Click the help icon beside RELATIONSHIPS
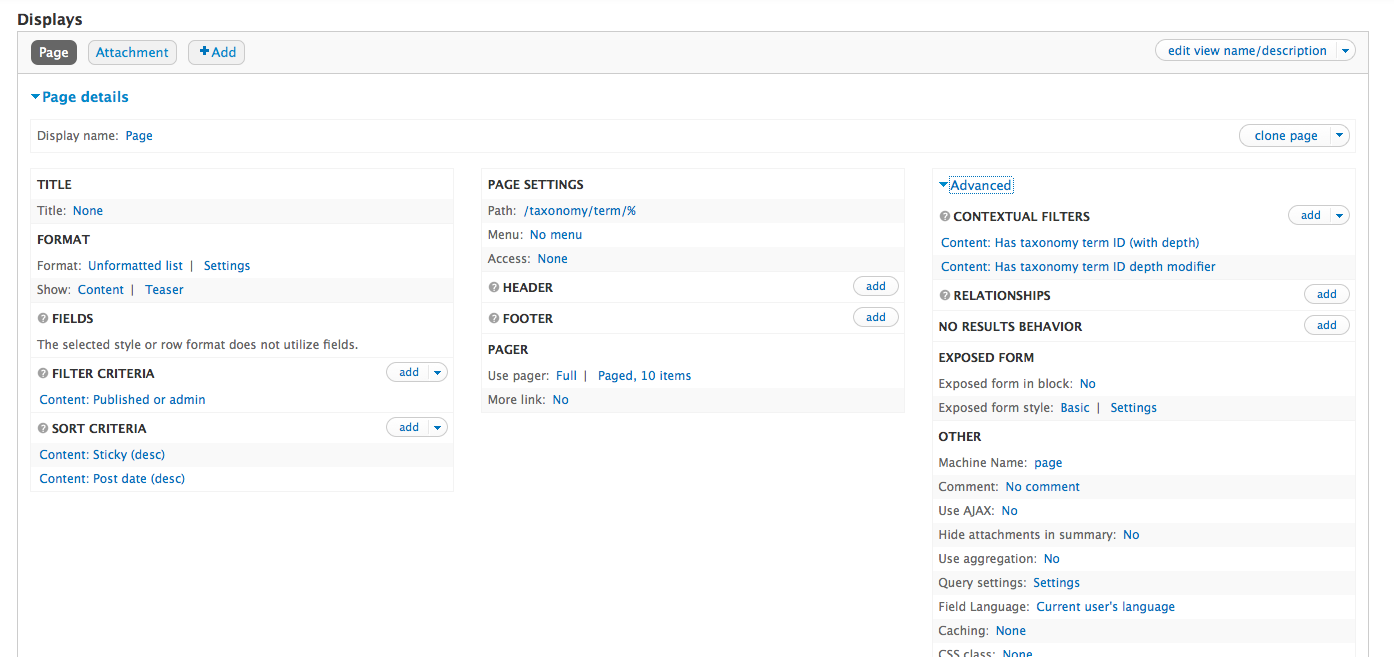The image size is (1394, 657). pos(944,296)
